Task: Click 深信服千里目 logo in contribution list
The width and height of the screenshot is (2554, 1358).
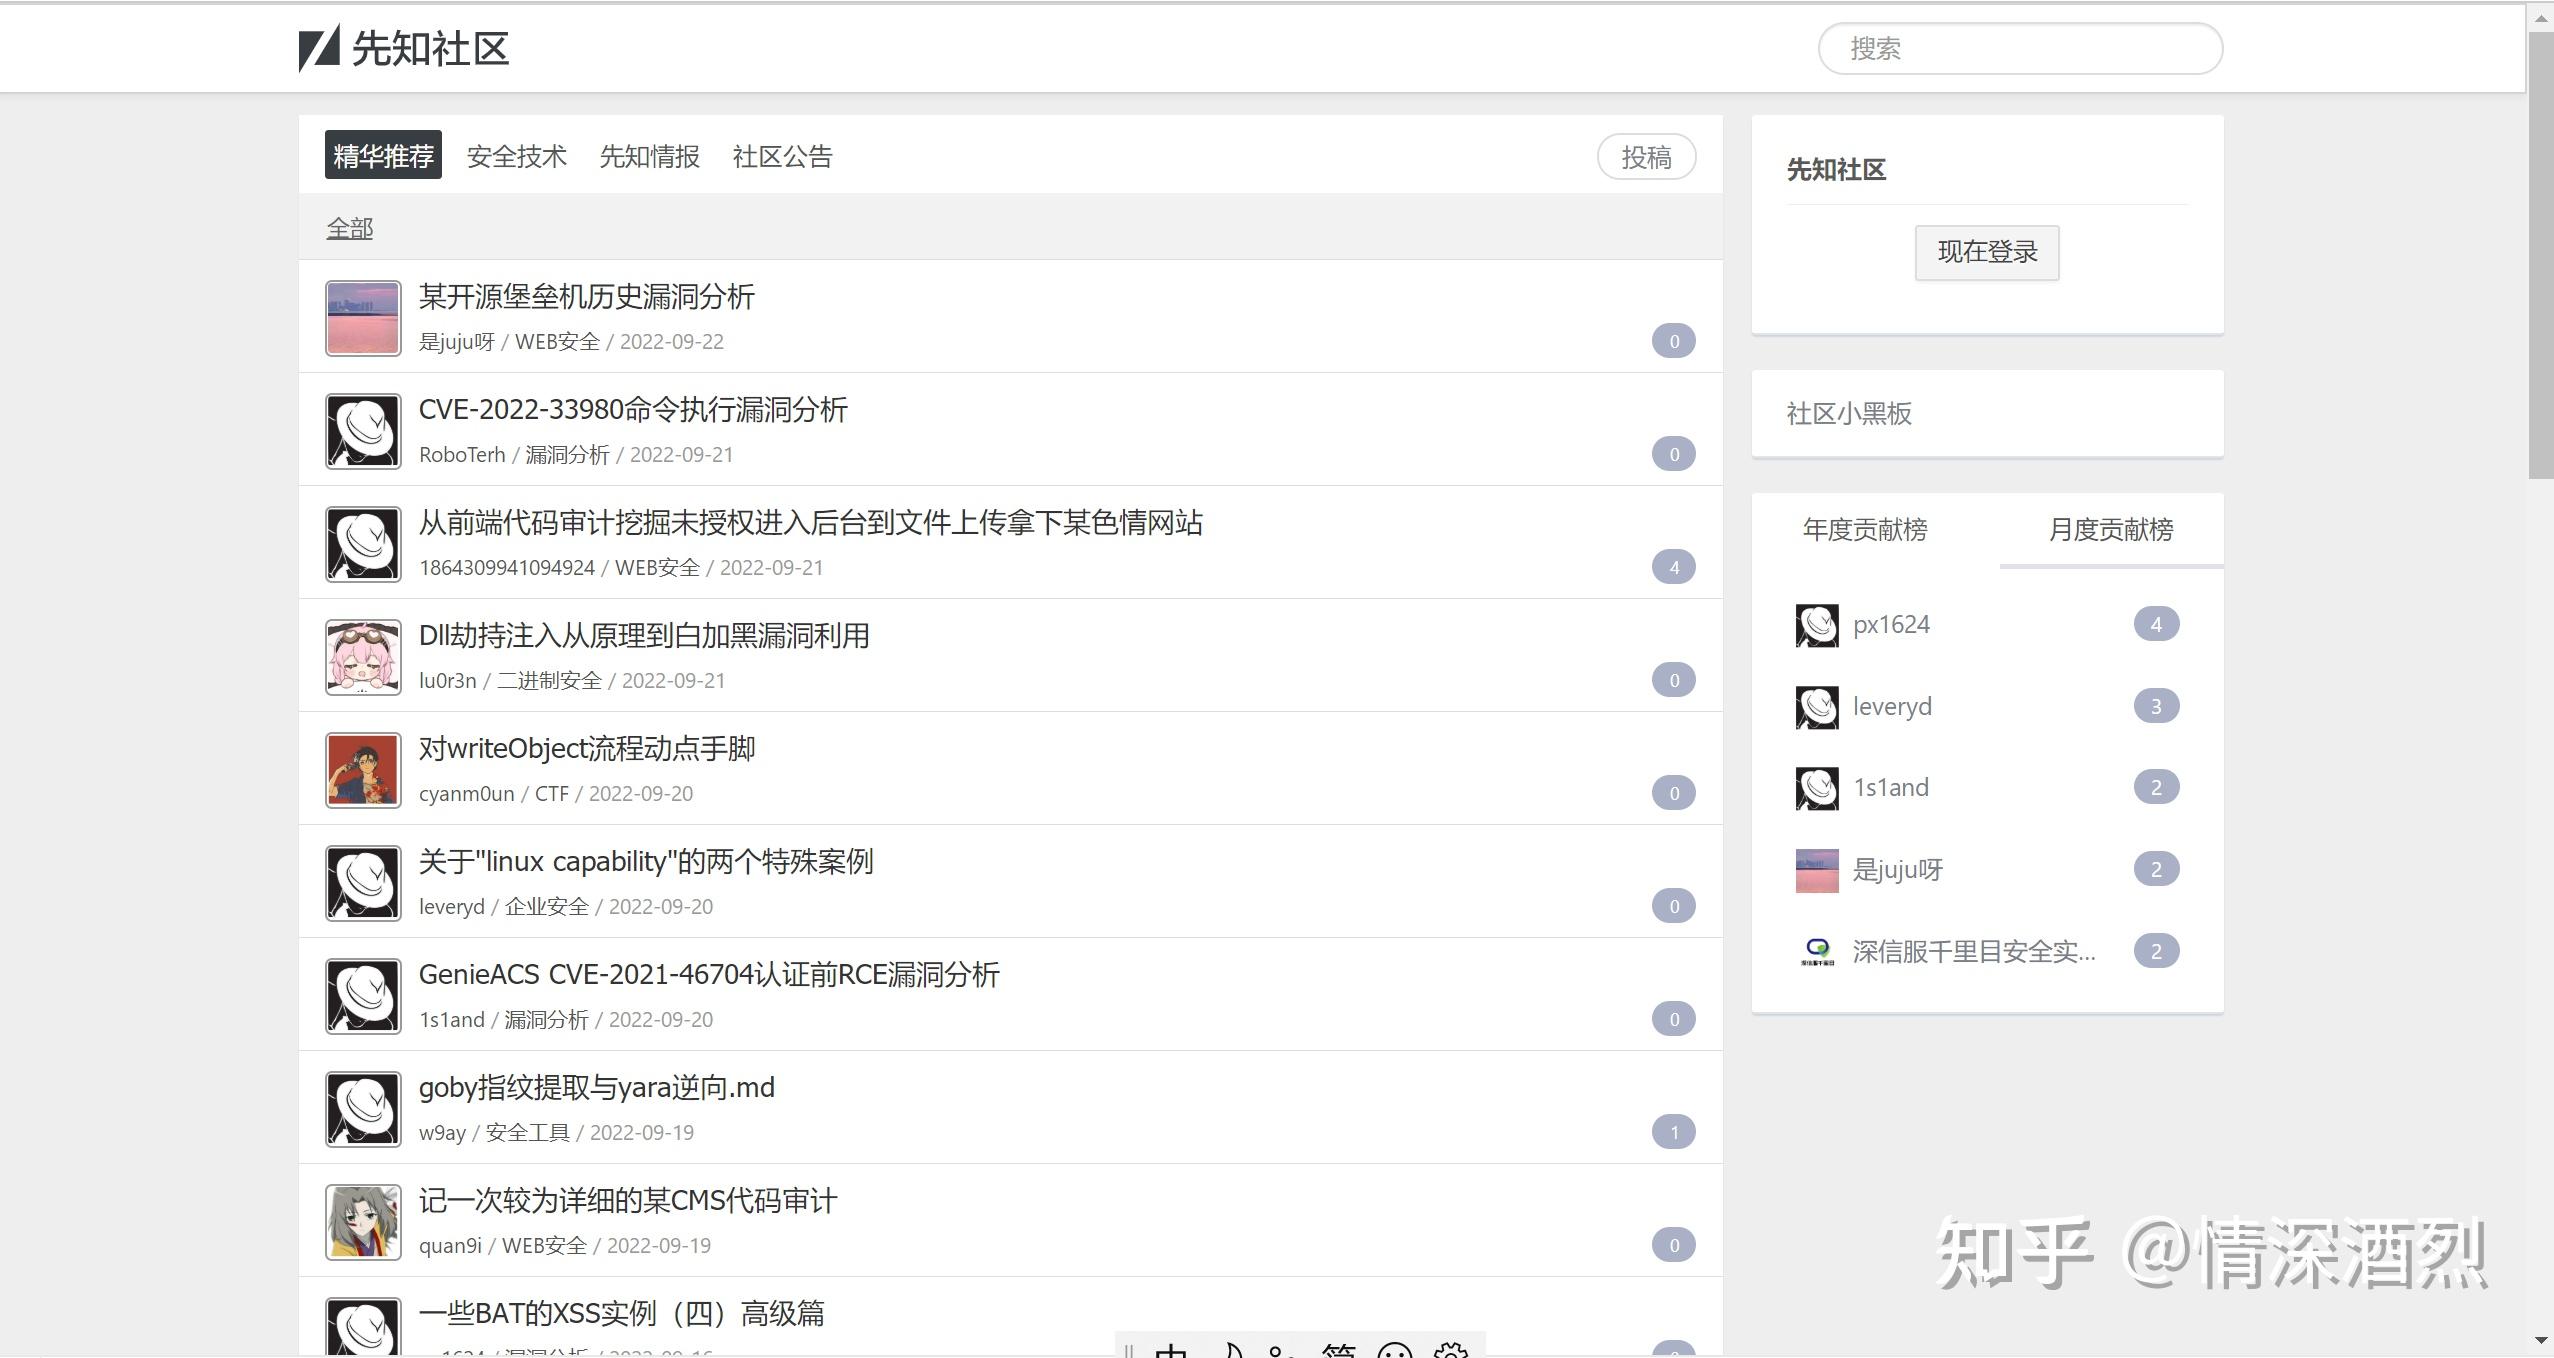Action: point(1817,951)
